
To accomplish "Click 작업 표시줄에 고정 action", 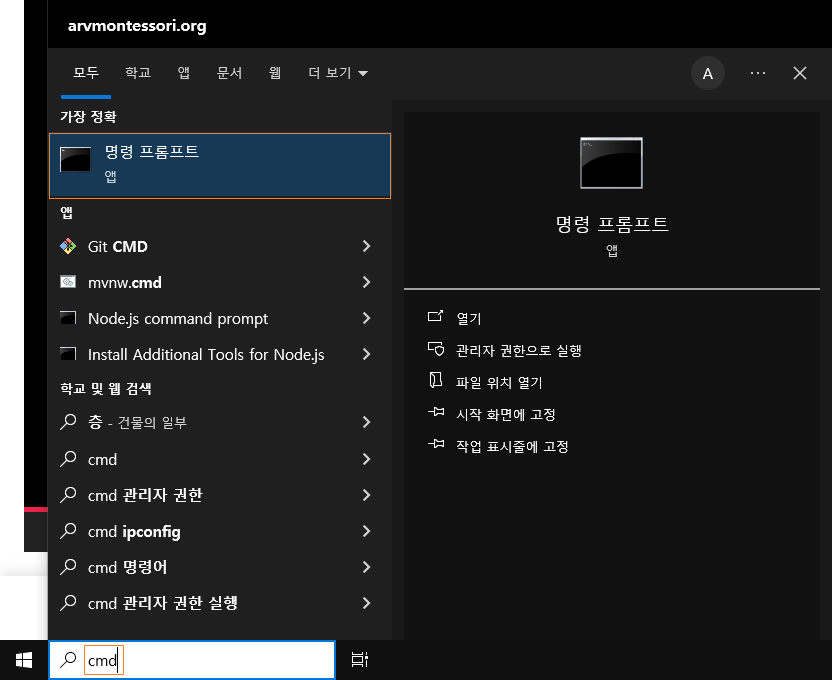I will 512,446.
